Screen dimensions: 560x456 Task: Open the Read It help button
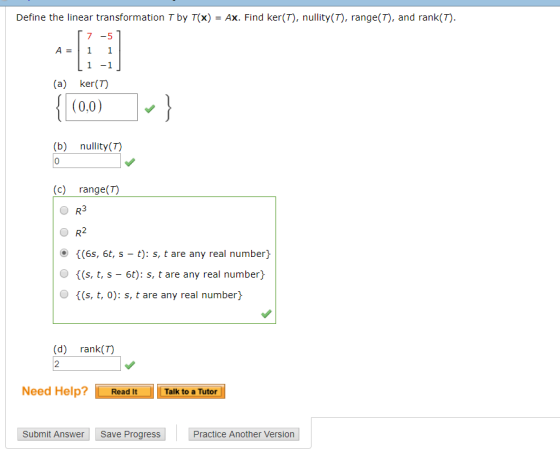(124, 392)
